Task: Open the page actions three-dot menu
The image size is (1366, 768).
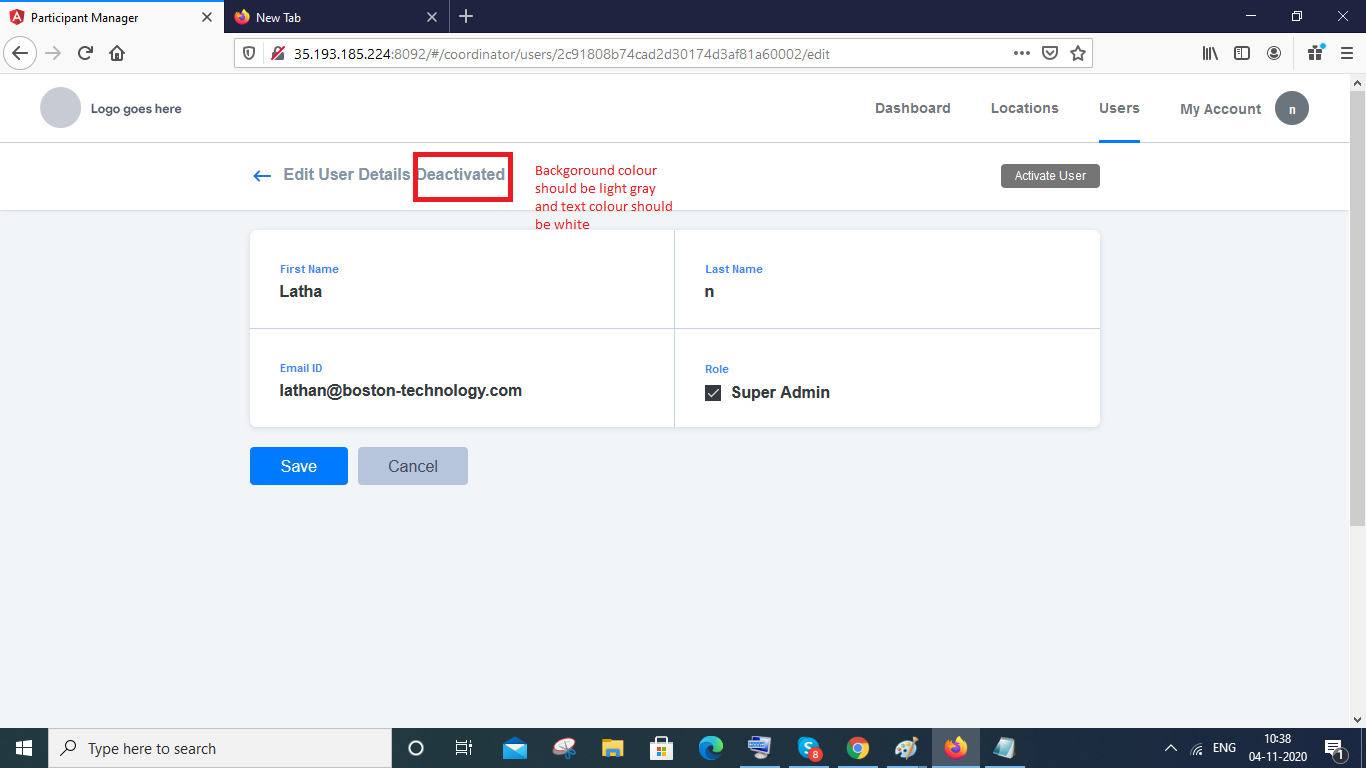Action: [x=1022, y=53]
